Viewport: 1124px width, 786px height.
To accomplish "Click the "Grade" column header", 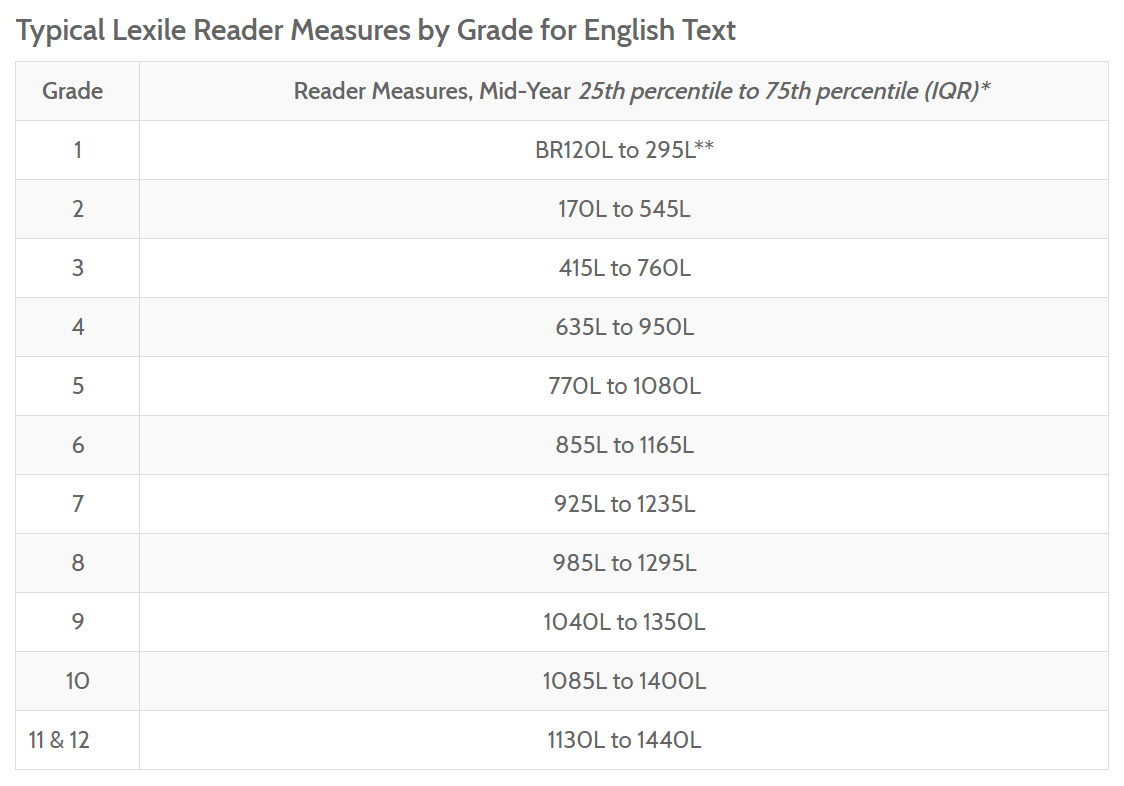I will (72, 91).
